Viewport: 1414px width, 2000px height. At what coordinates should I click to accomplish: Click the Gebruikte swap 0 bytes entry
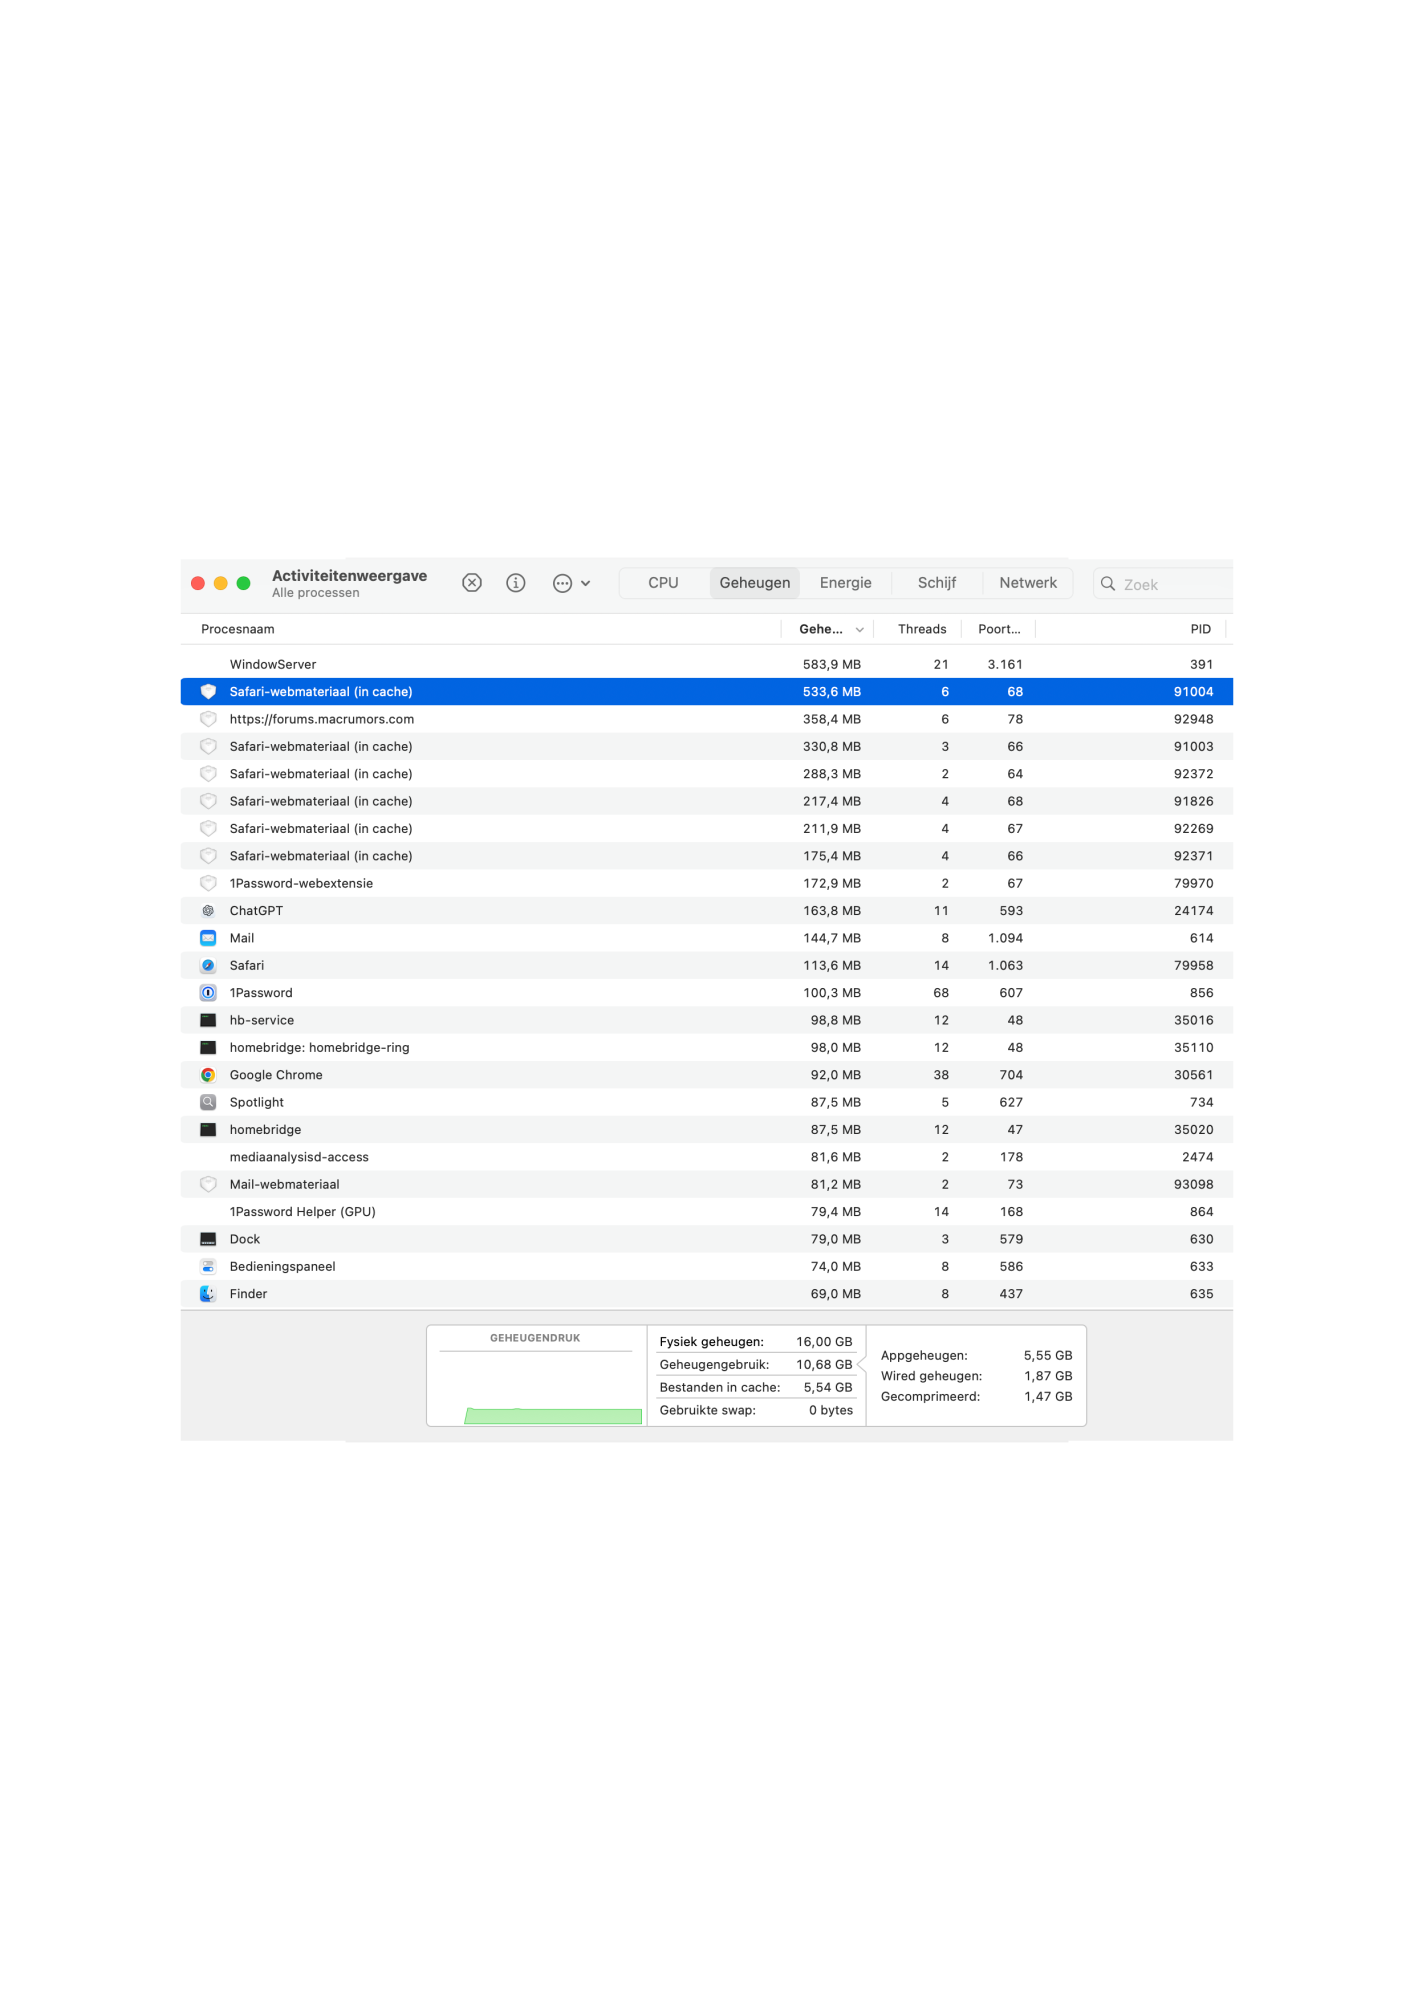pos(756,1410)
